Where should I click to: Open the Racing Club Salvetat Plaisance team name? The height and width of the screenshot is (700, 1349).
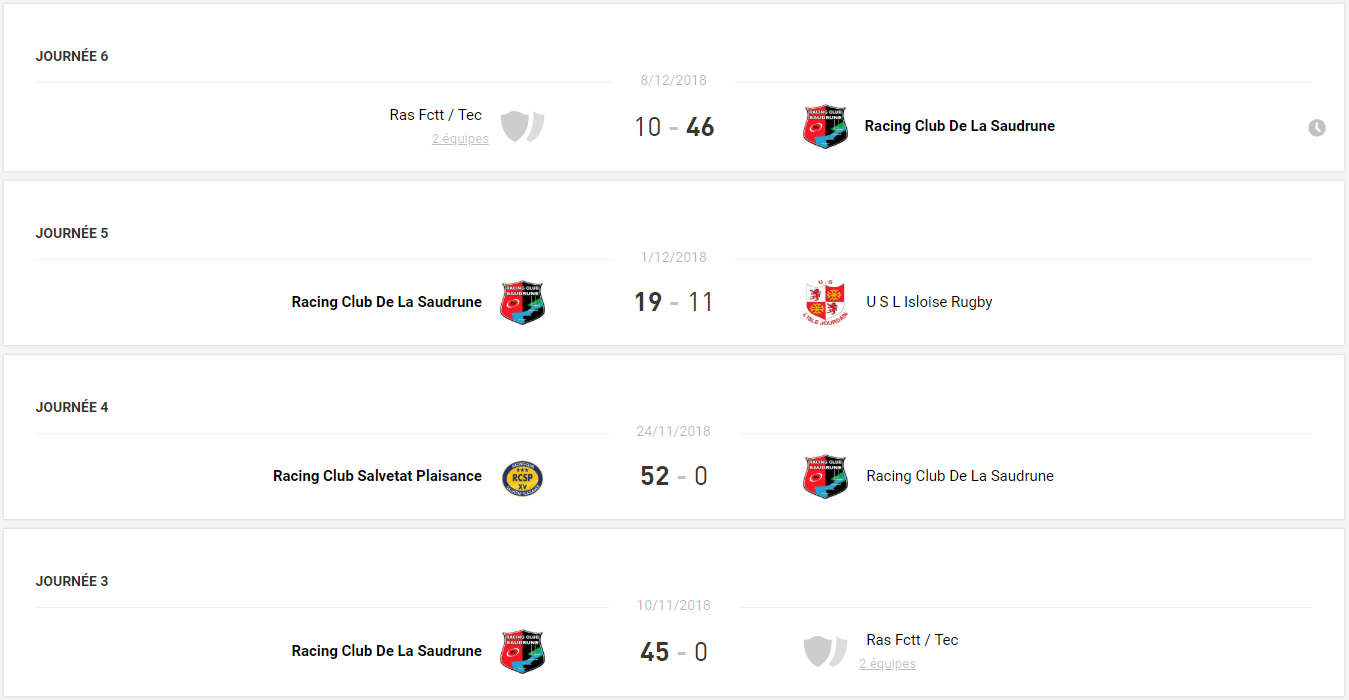(x=377, y=476)
